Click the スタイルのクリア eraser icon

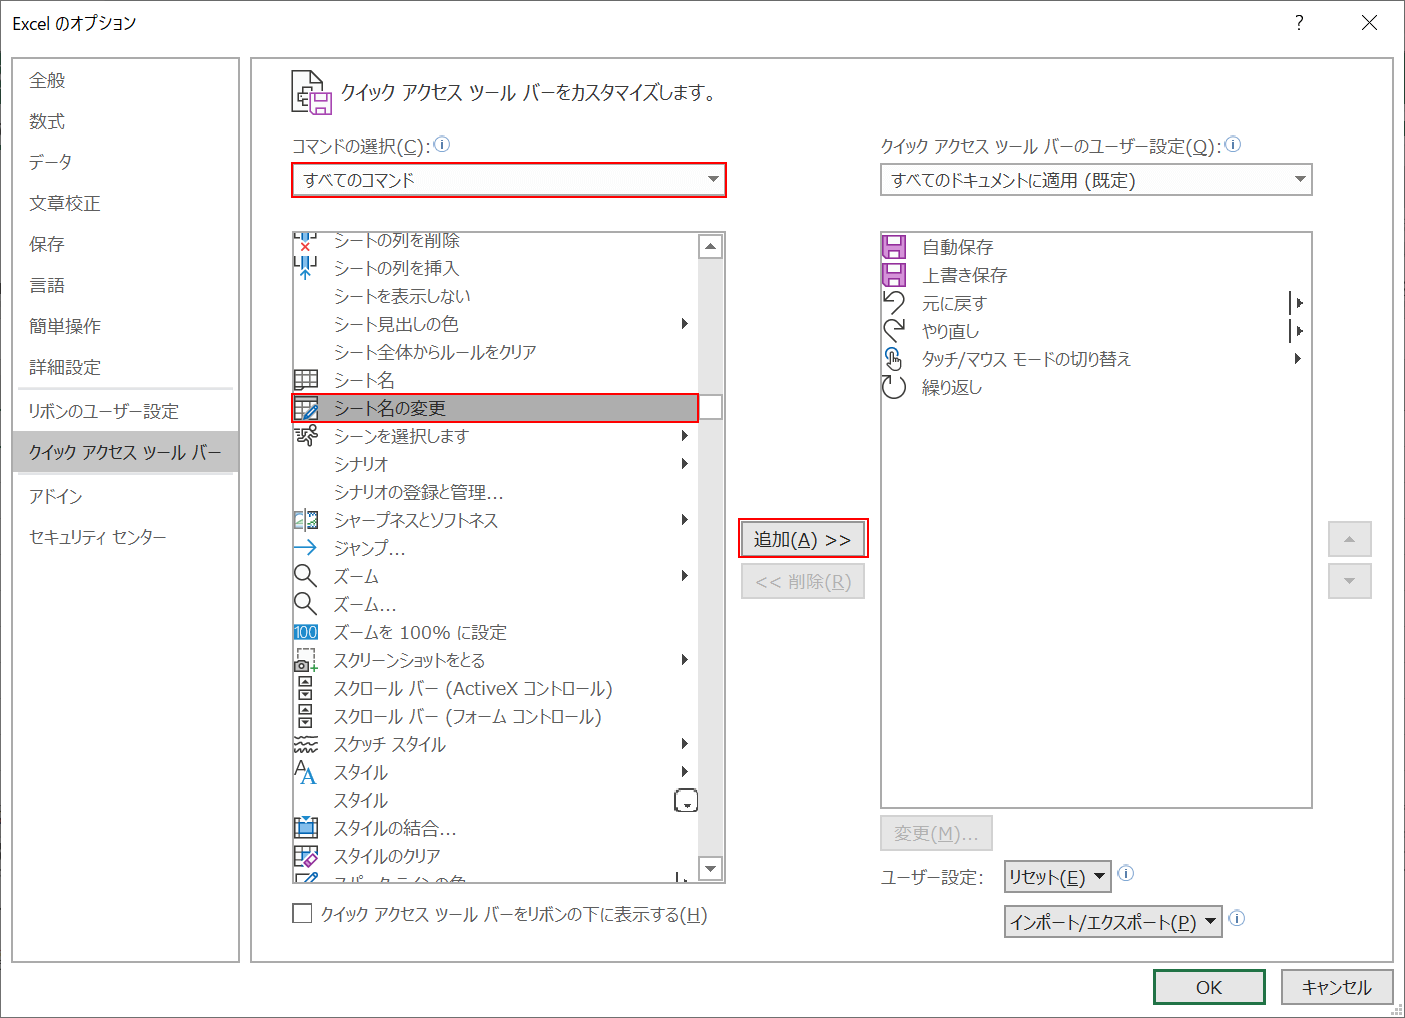tap(306, 856)
